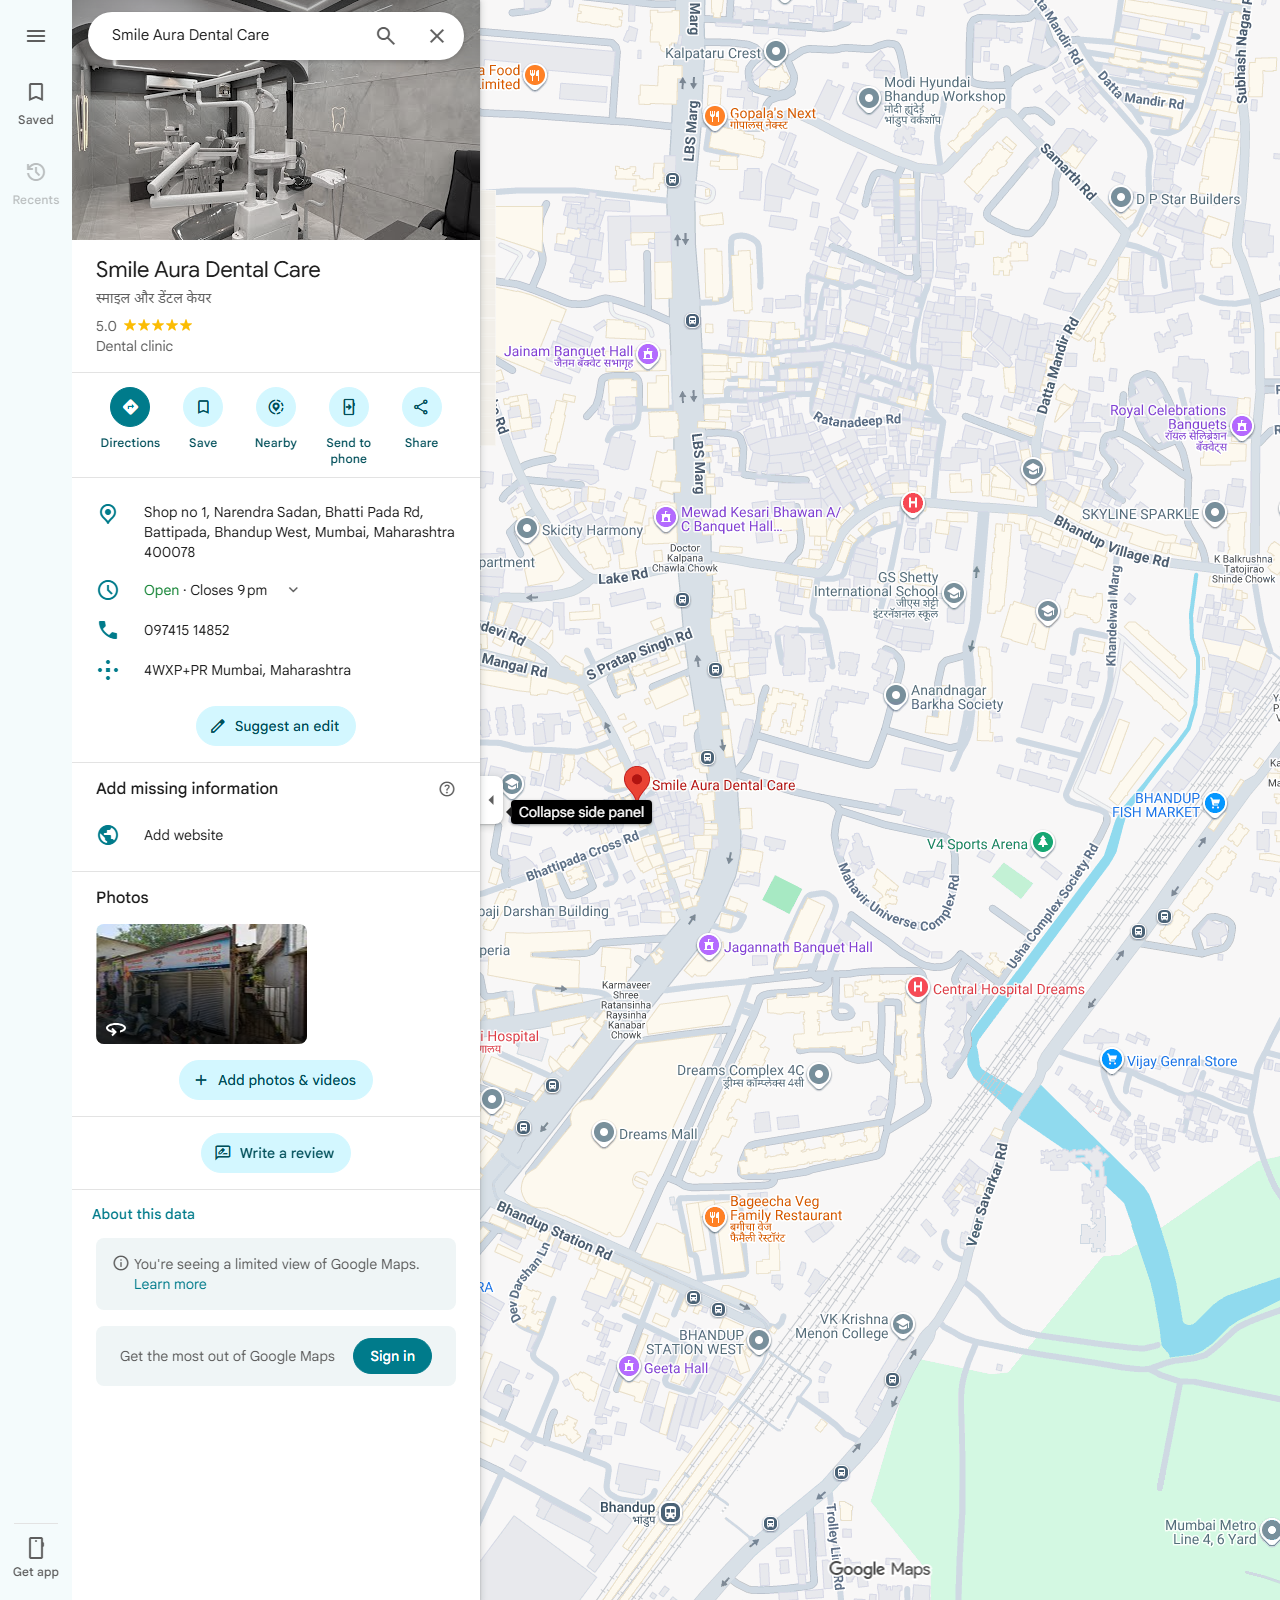Screen dimensions: 1280x1600
Task: Open the street view photo thumbnail
Action: pos(201,984)
